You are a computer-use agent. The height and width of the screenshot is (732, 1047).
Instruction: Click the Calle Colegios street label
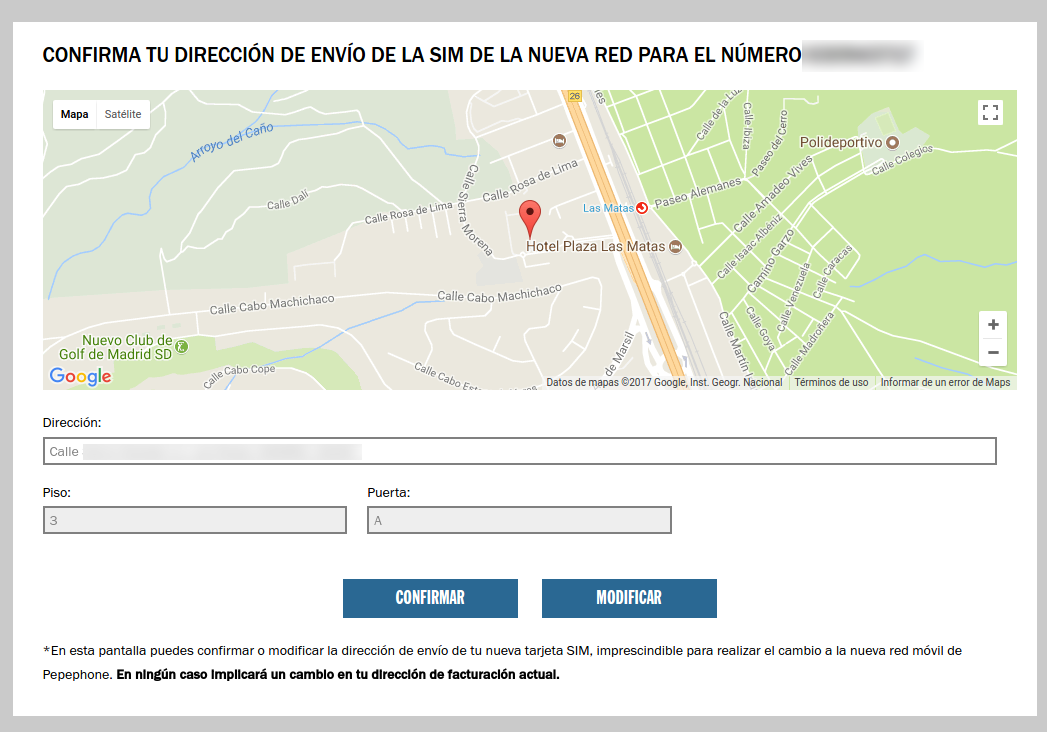[902, 160]
